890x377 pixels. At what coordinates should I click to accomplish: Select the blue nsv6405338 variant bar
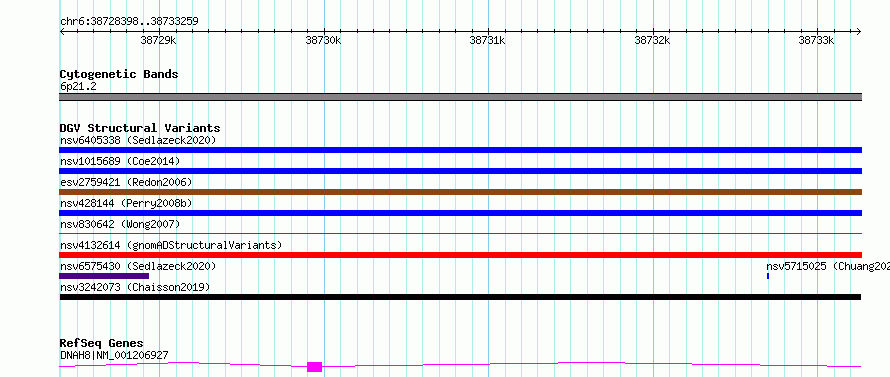[460, 150]
